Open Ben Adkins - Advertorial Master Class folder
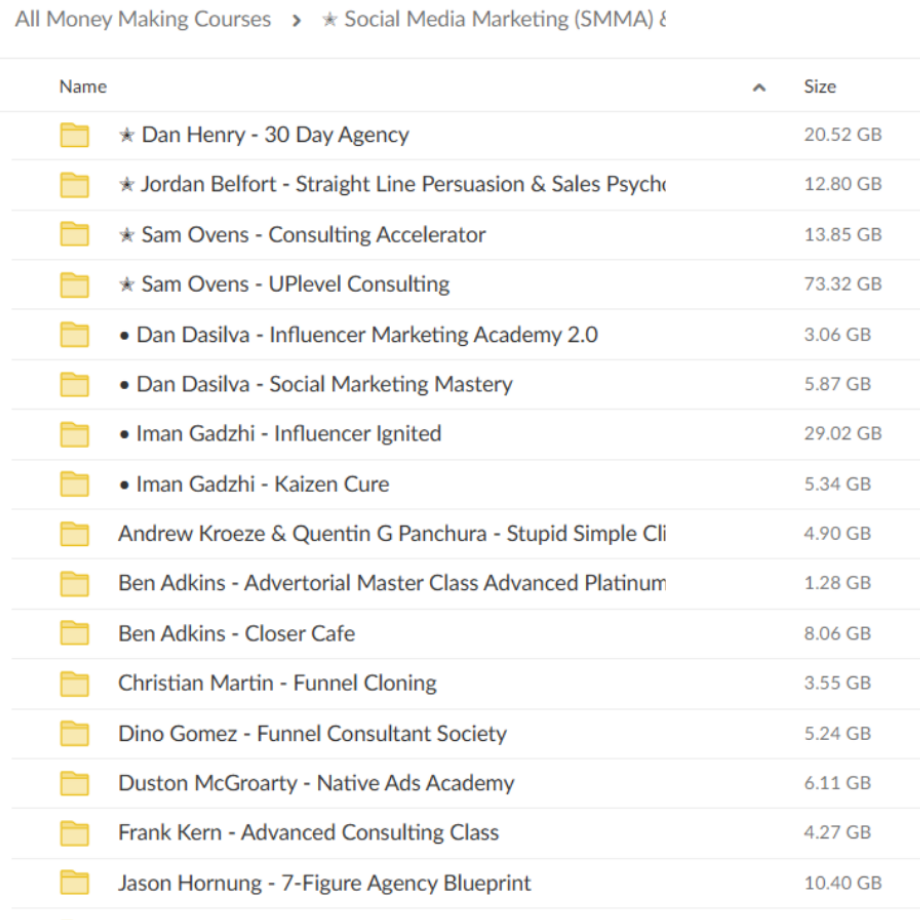The height and width of the screenshot is (920, 920). pyautogui.click(x=391, y=583)
